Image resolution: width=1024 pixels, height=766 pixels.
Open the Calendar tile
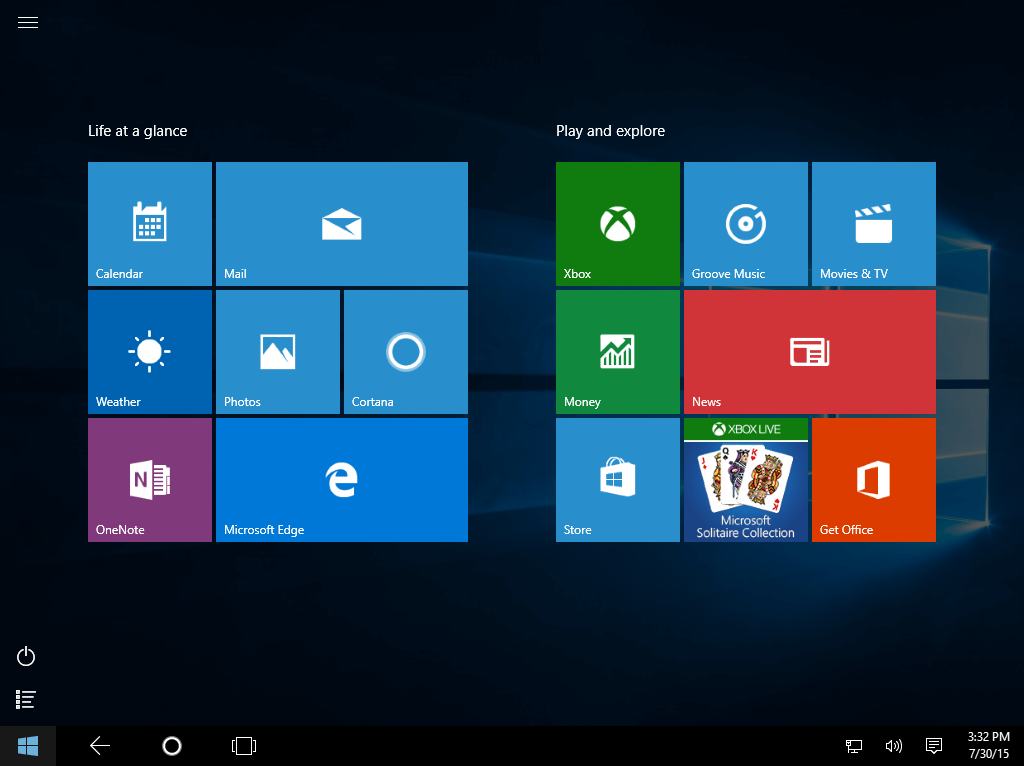pyautogui.click(x=150, y=224)
